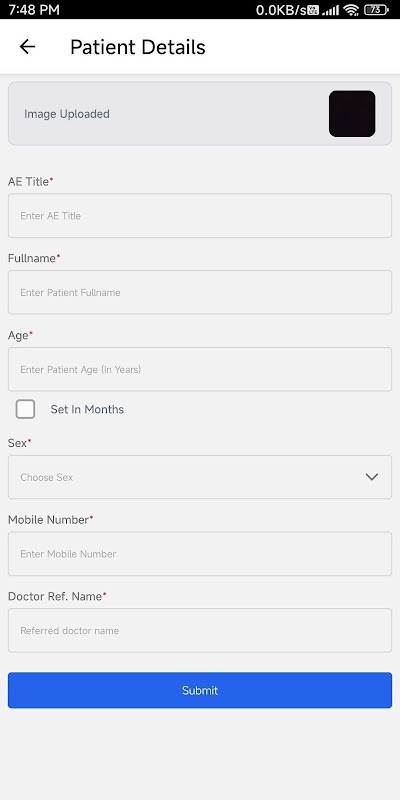Select the Patient Fullname input field
The height and width of the screenshot is (800, 400).
click(x=200, y=292)
